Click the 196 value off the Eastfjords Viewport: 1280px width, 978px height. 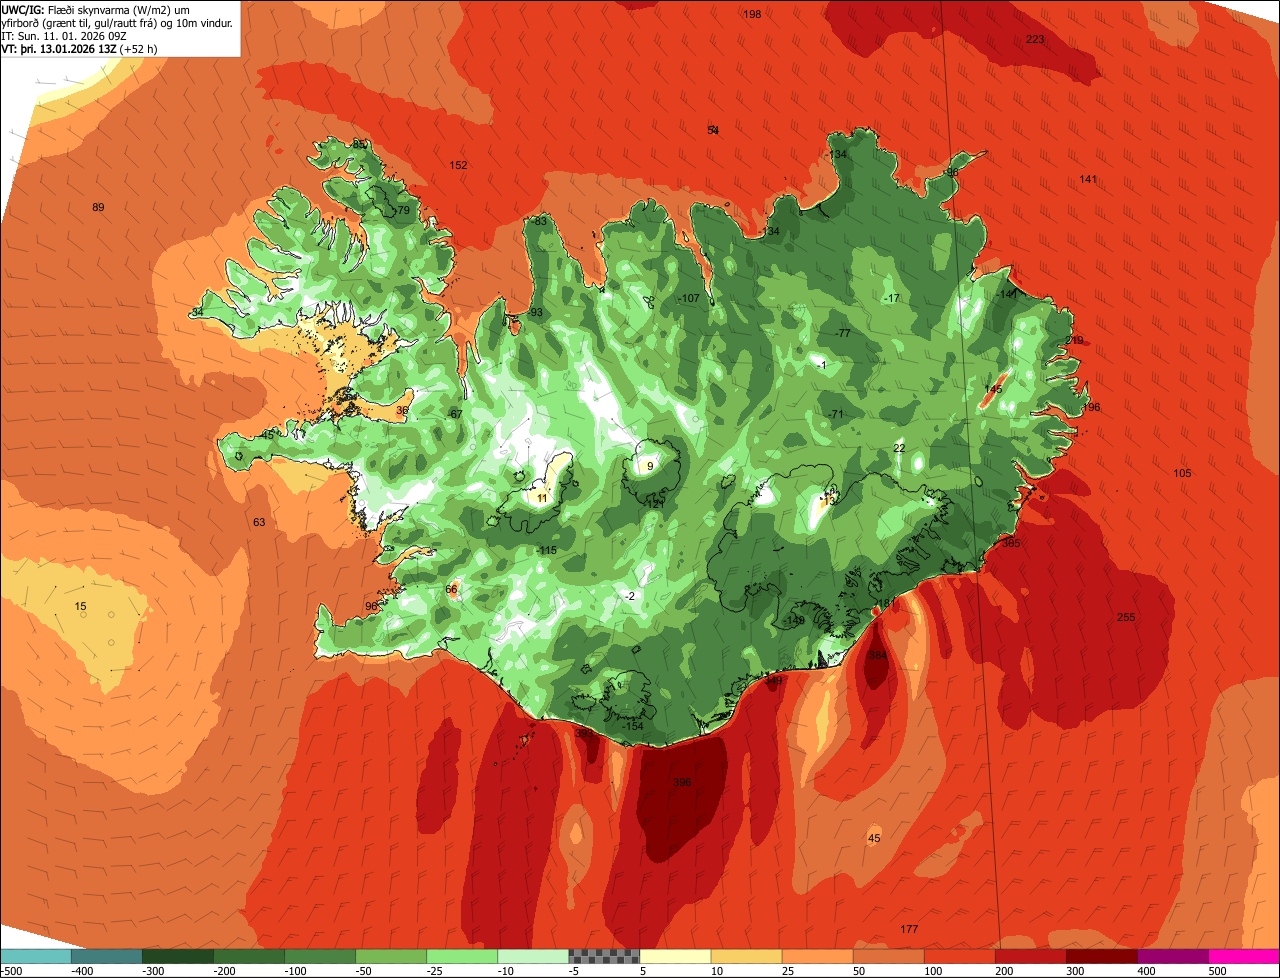[1091, 407]
